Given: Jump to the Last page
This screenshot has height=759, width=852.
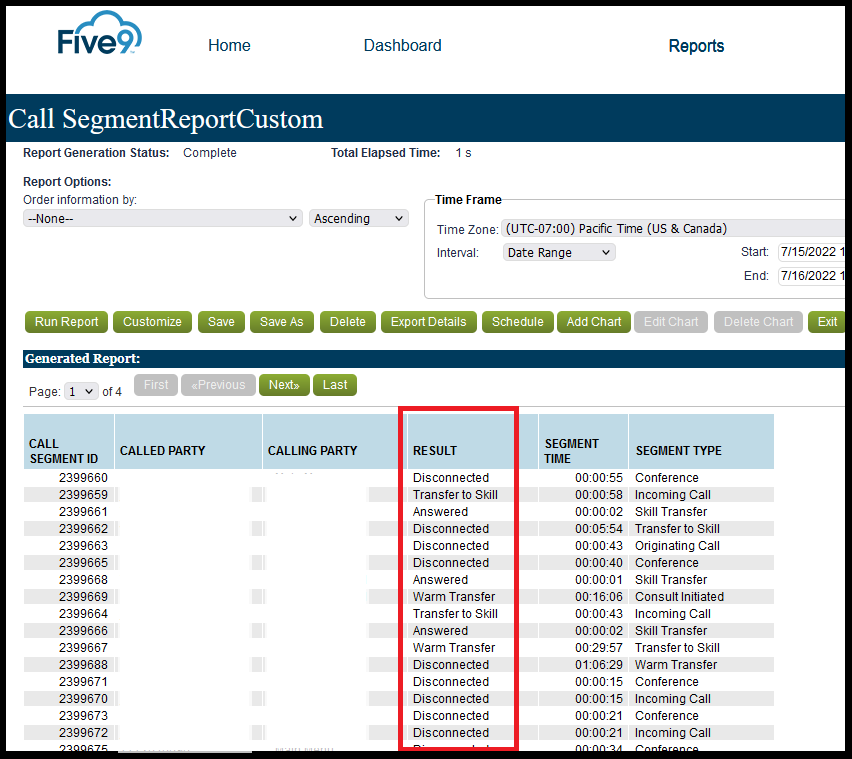Looking at the screenshot, I should (335, 385).
